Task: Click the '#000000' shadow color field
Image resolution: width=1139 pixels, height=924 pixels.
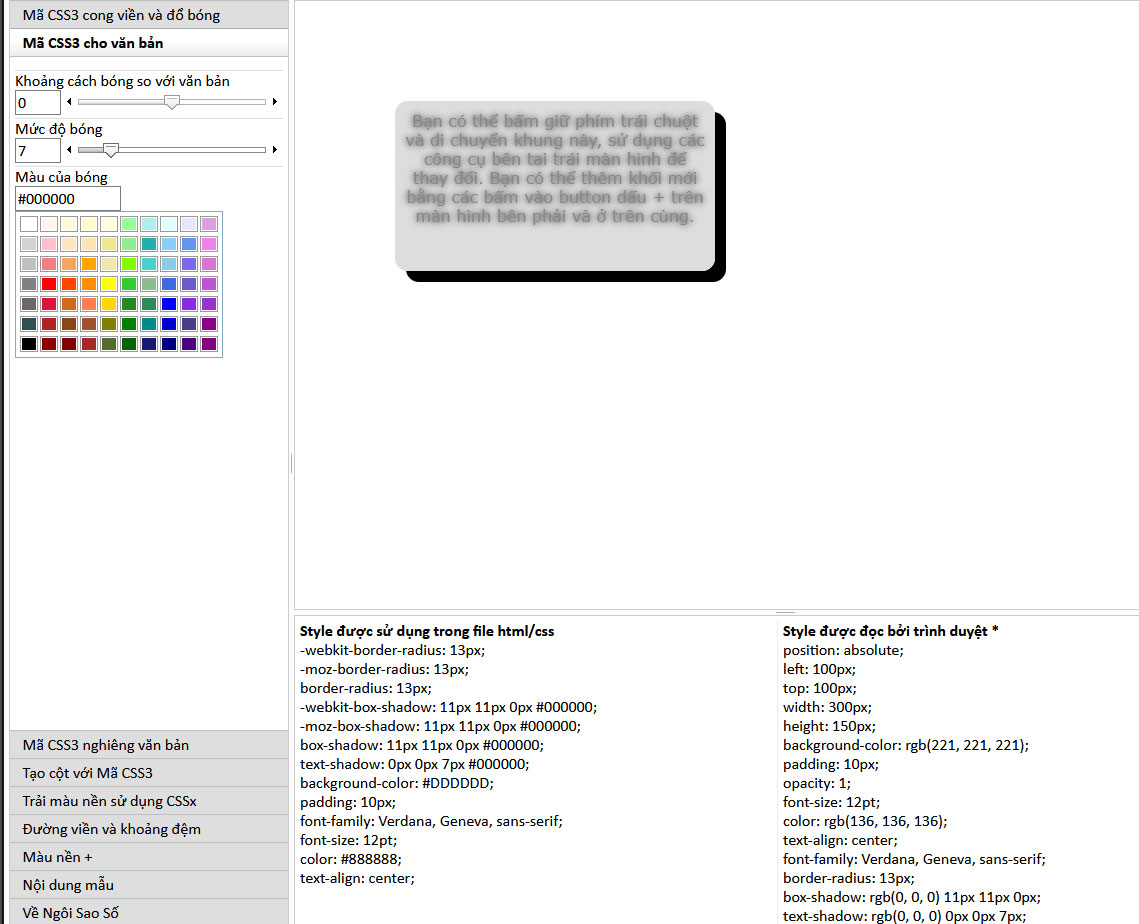Action: click(68, 199)
